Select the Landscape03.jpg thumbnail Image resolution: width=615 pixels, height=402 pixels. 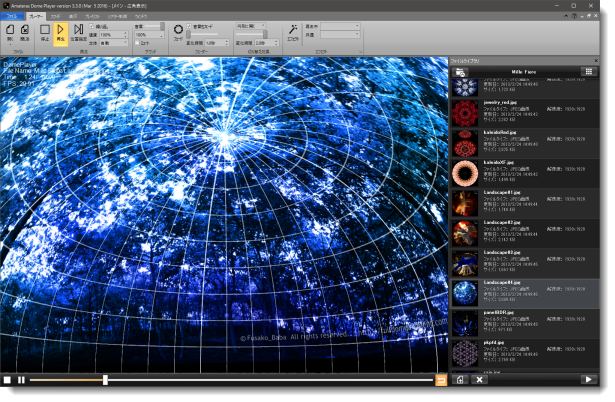click(x=465, y=264)
